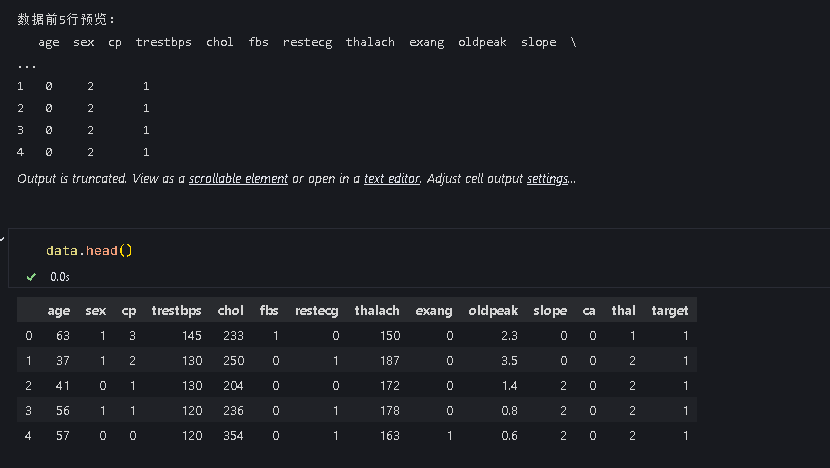Click oldpeak value 3.5
Screen dimensions: 830x468
pyautogui.click(x=509, y=361)
